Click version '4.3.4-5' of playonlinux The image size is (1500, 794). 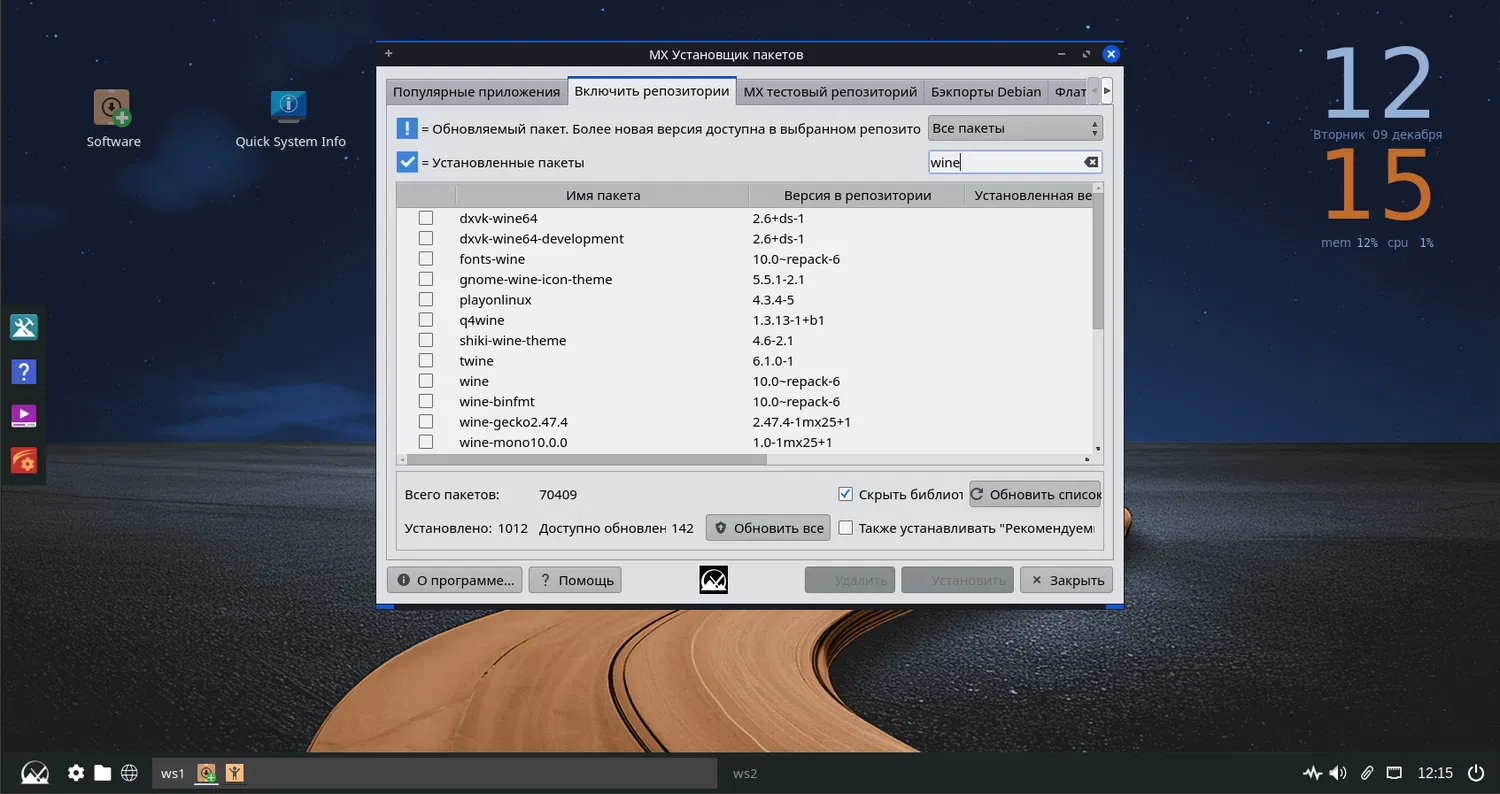click(773, 300)
